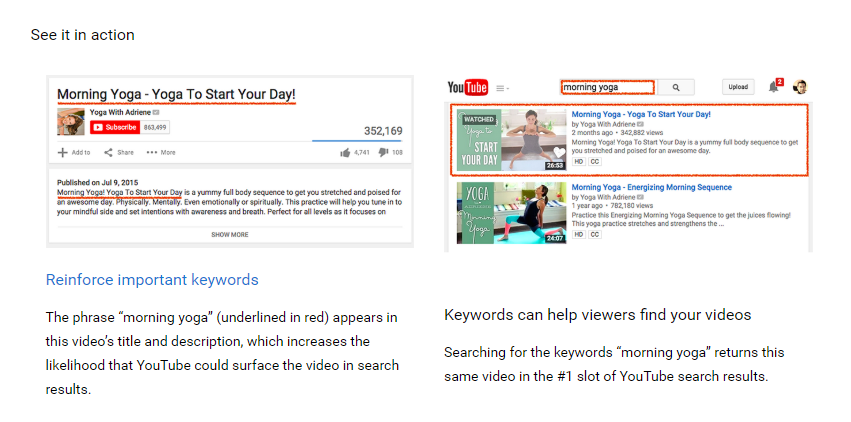Click the like/dislike ratio bar

click(357, 140)
